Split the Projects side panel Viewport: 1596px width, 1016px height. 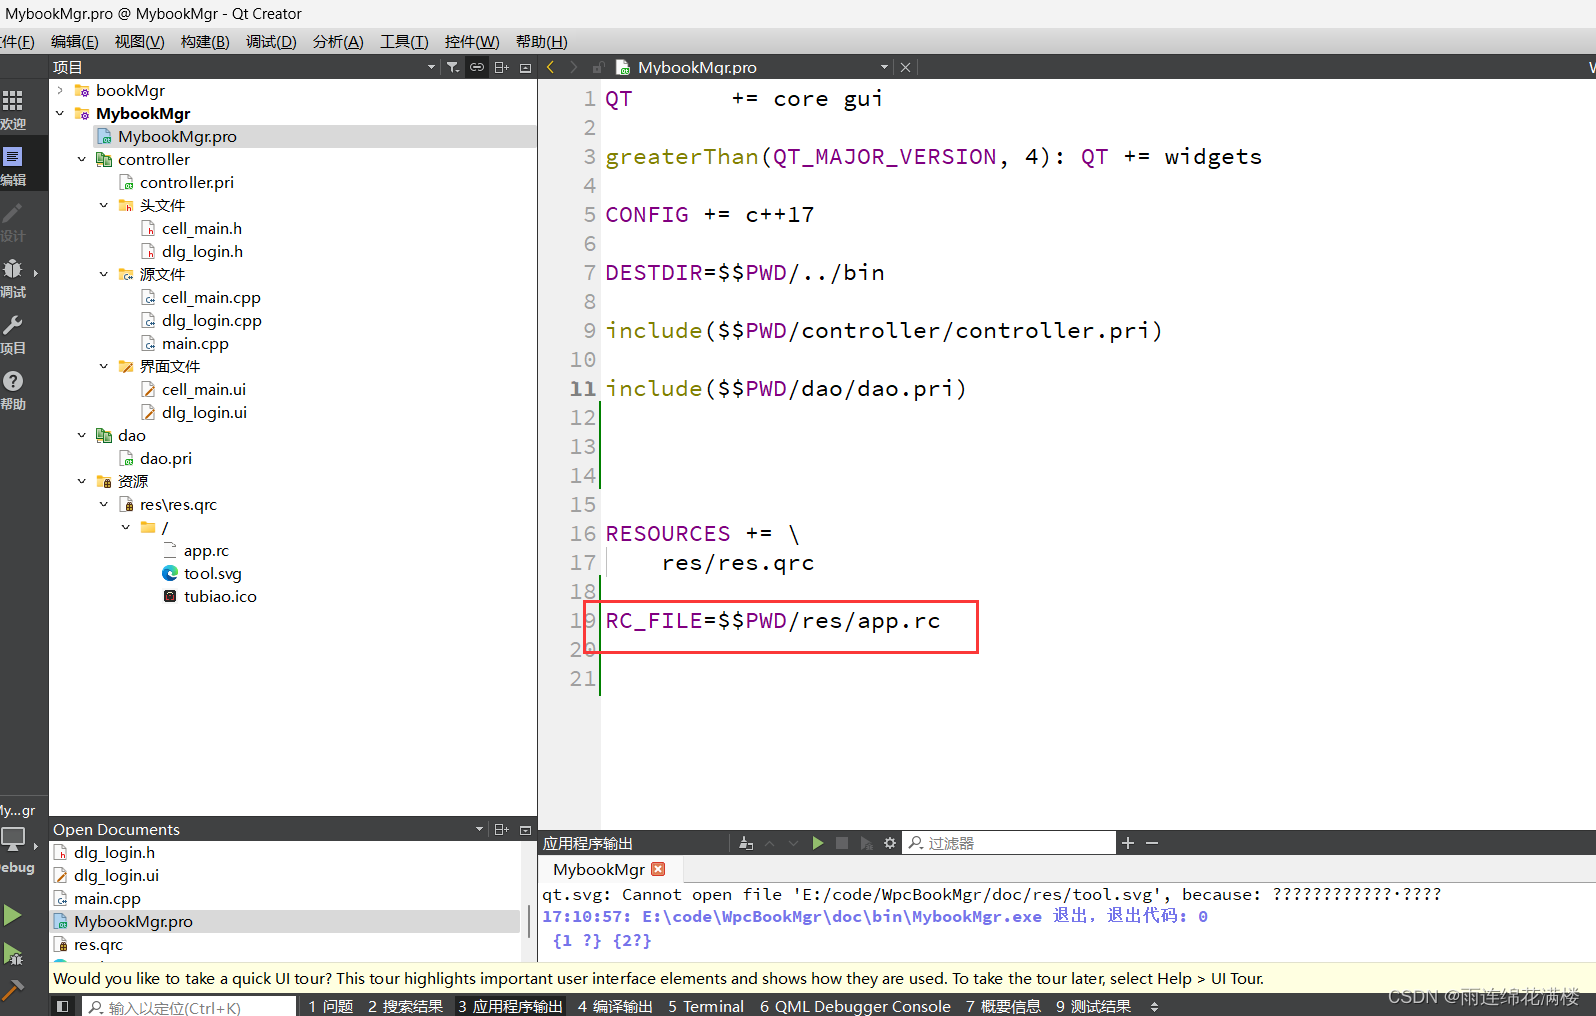click(x=501, y=67)
